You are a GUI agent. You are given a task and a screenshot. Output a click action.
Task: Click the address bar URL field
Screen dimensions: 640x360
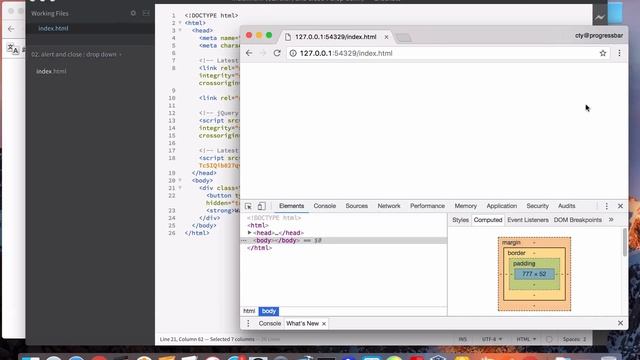pyautogui.click(x=448, y=53)
